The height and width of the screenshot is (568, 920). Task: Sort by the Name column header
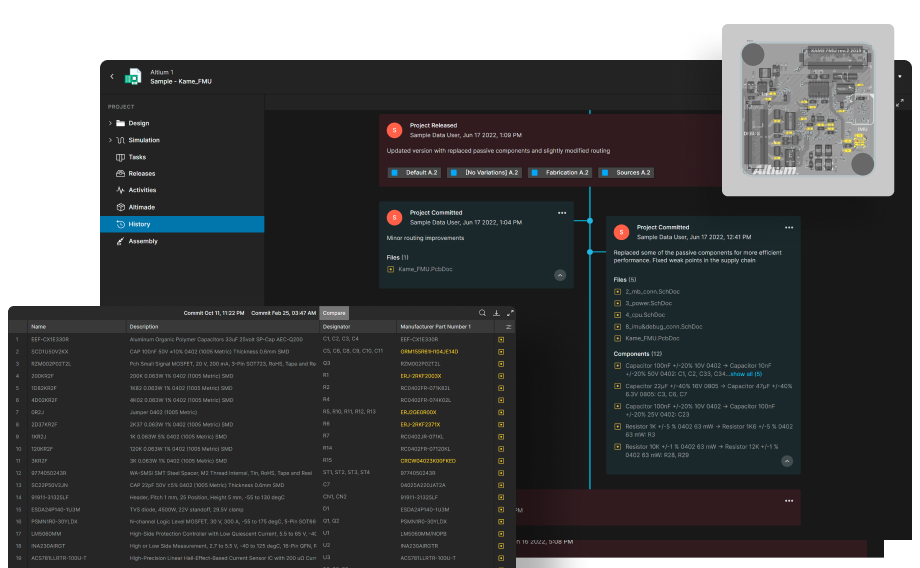coord(39,327)
